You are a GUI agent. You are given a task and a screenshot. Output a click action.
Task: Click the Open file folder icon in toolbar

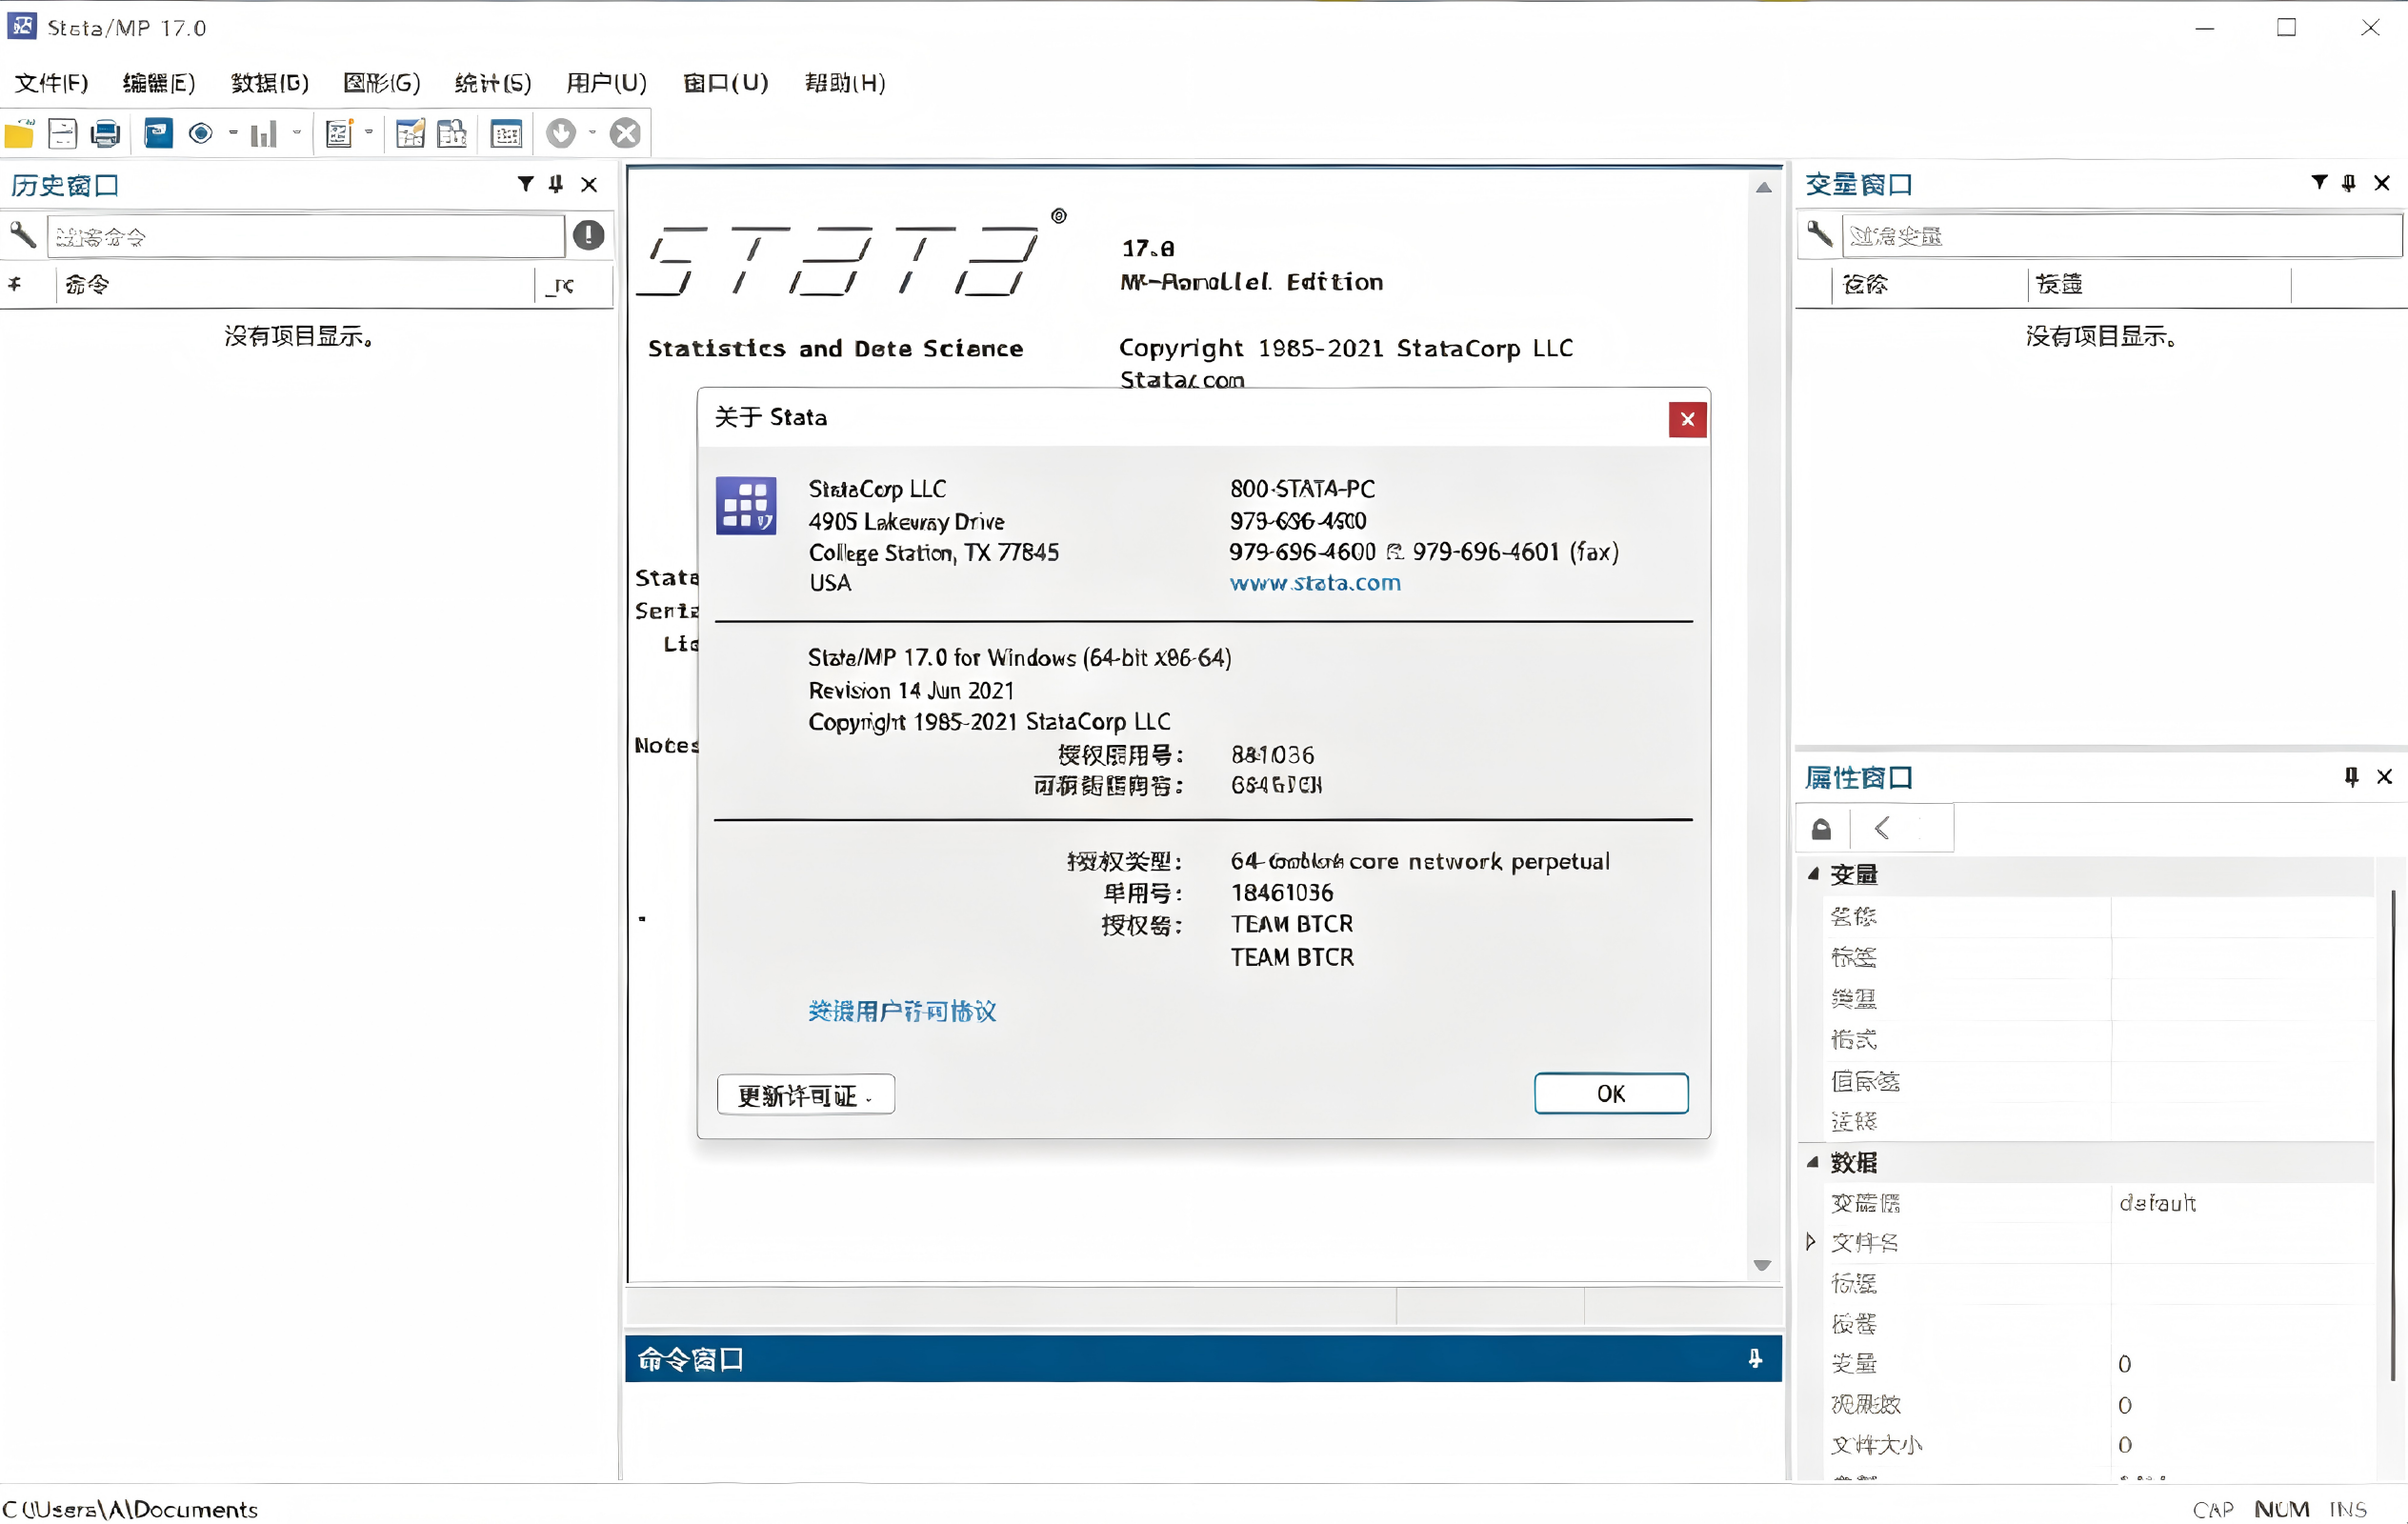pos(20,134)
